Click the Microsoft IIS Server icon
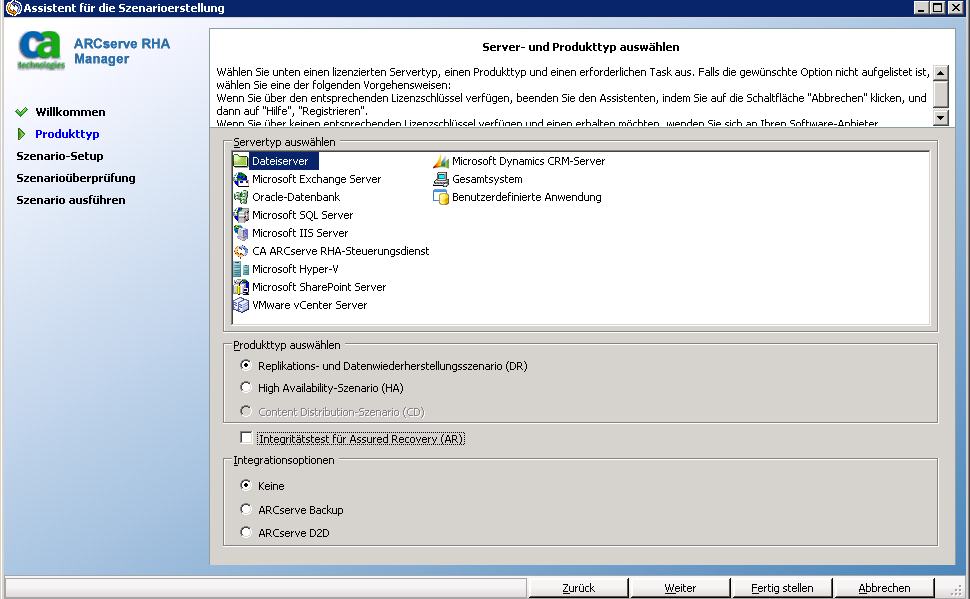 241,233
